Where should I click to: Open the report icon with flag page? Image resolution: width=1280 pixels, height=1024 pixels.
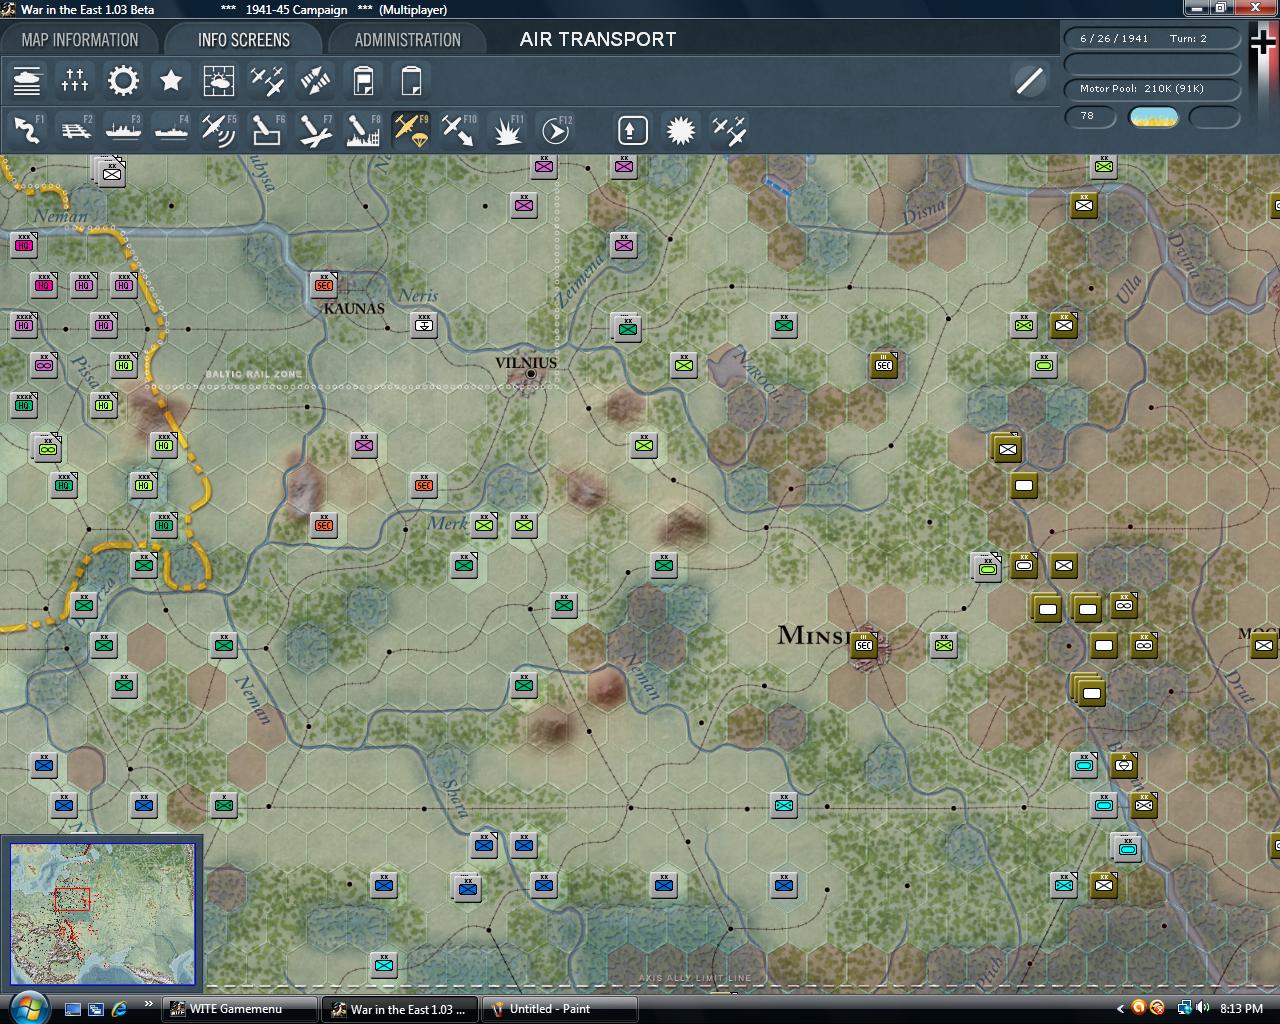(363, 81)
